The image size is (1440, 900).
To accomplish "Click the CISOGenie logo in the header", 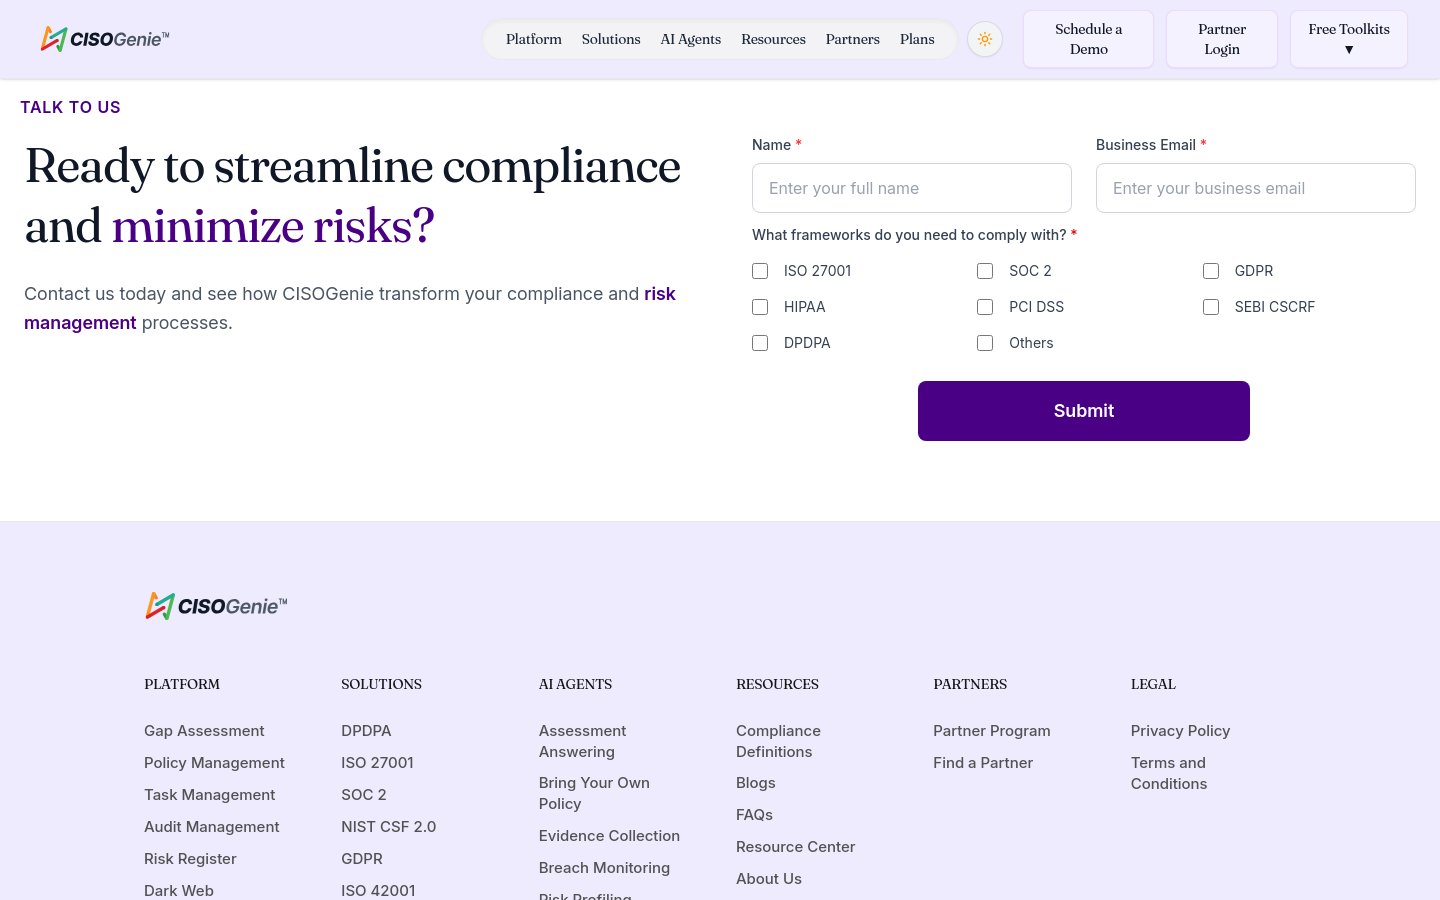I will (105, 39).
